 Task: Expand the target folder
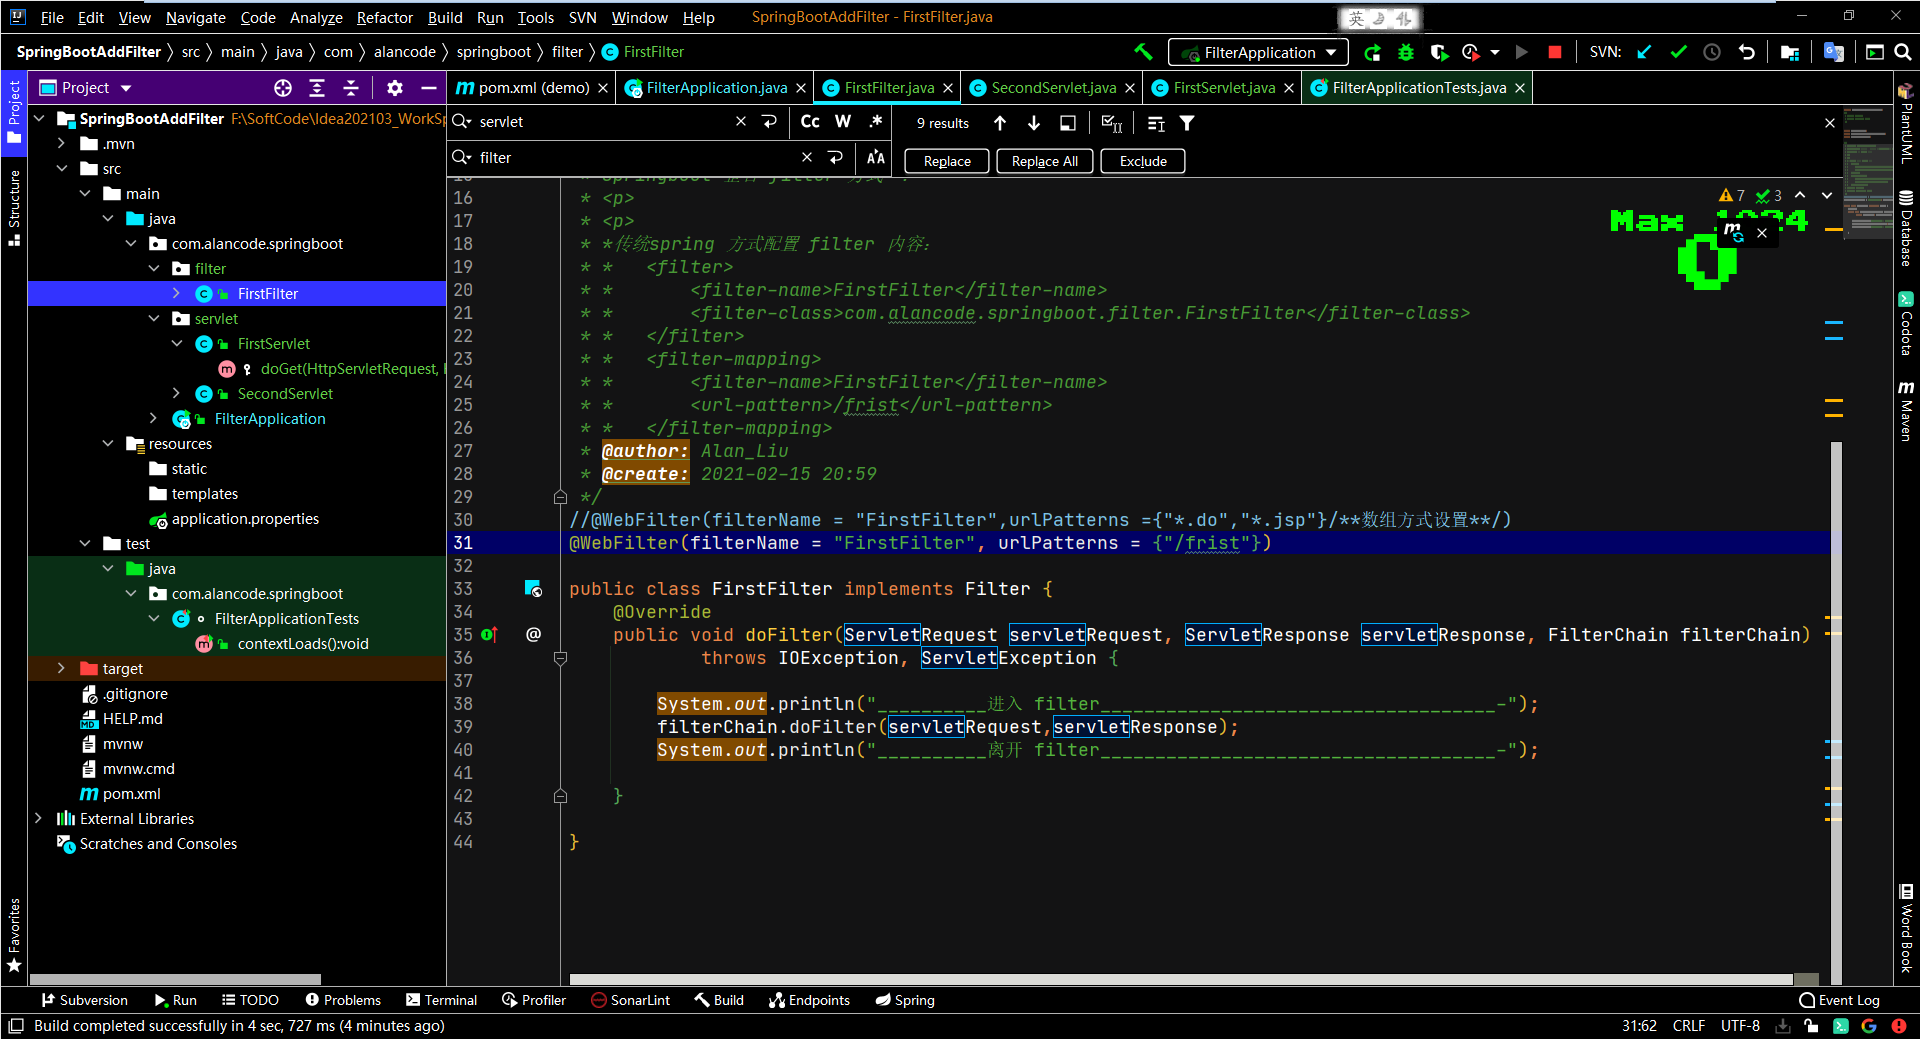(61, 669)
